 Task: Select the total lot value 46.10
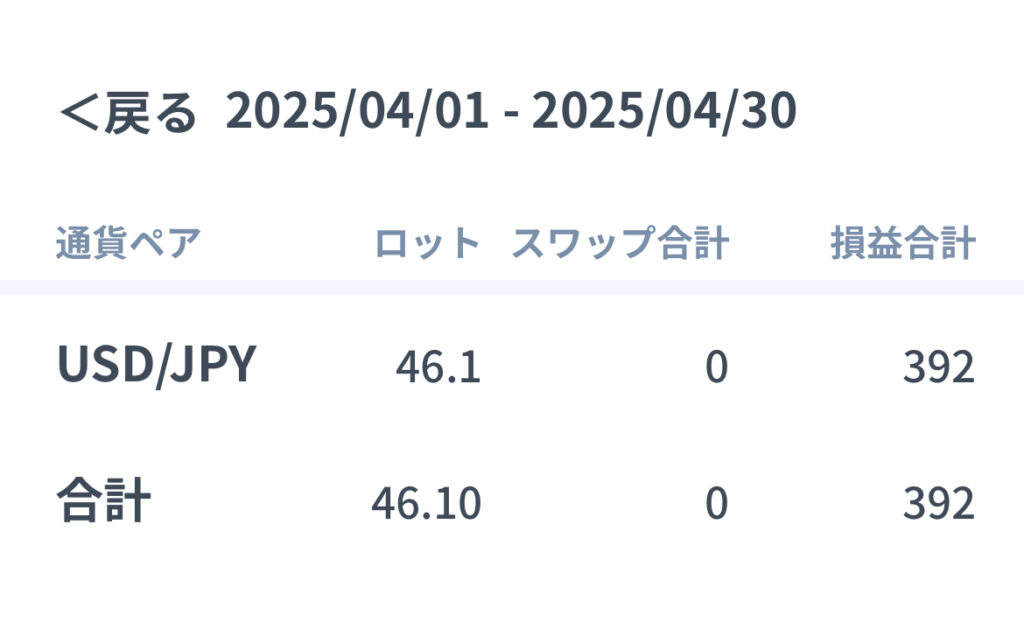pyautogui.click(x=426, y=503)
